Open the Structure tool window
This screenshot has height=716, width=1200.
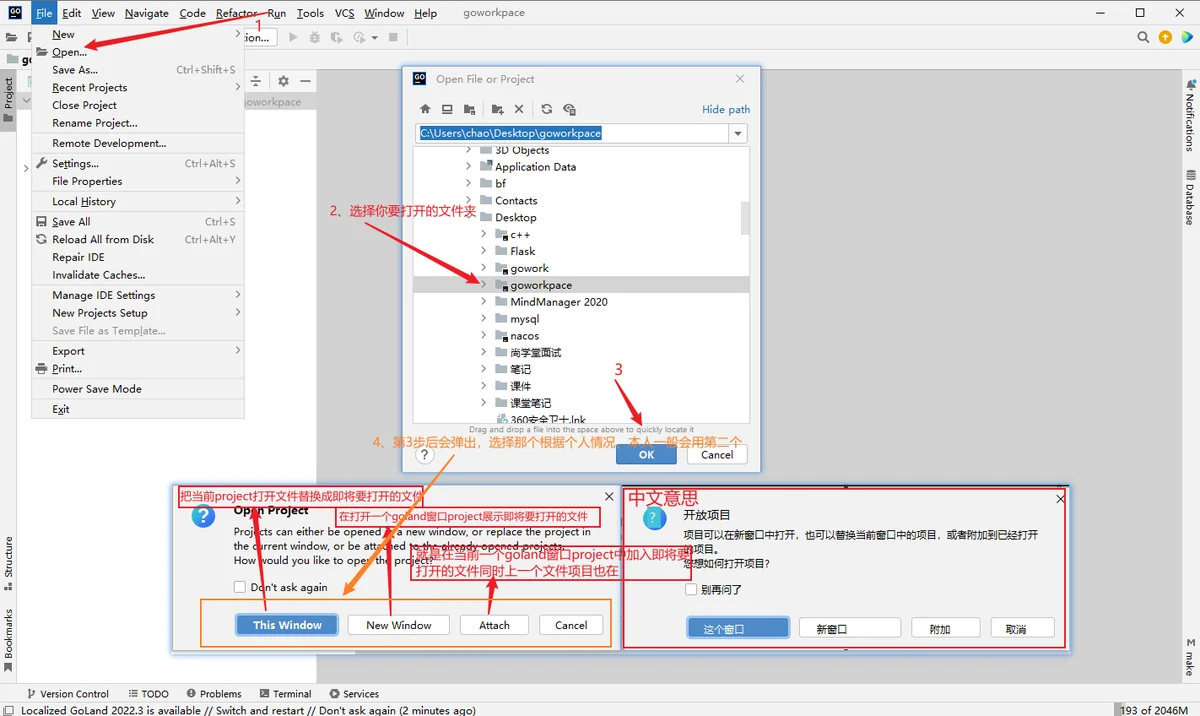8,562
